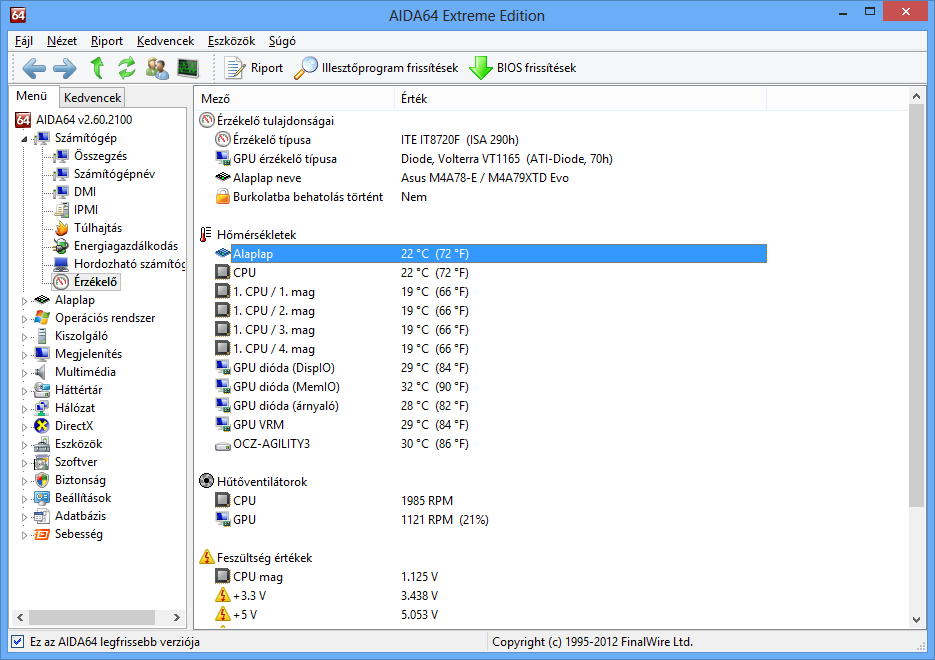Image resolution: width=935 pixels, height=660 pixels.
Task: Sort by the Érték column header
Action: 580,99
